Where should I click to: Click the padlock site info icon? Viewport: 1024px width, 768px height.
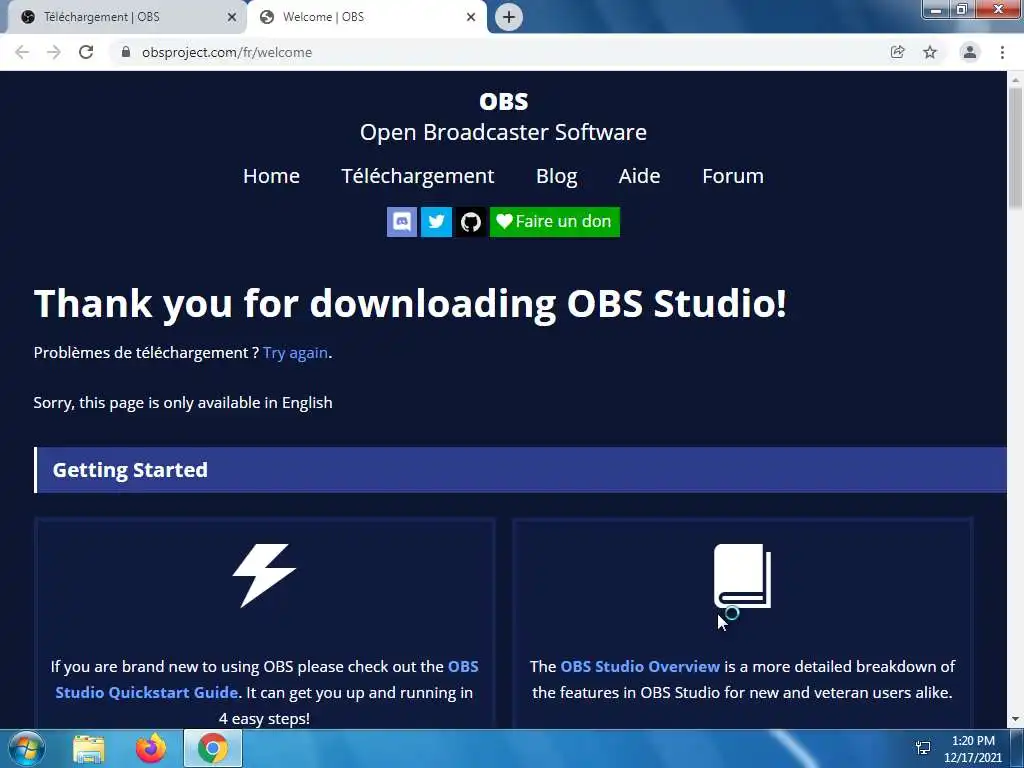[126, 52]
